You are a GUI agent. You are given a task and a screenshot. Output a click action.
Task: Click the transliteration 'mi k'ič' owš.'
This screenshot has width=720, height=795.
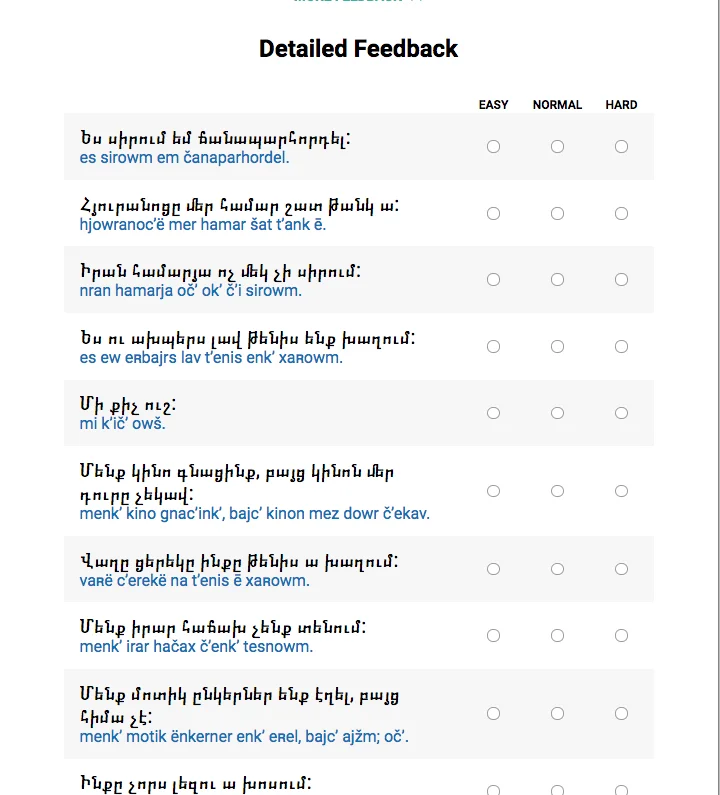click(x=122, y=424)
